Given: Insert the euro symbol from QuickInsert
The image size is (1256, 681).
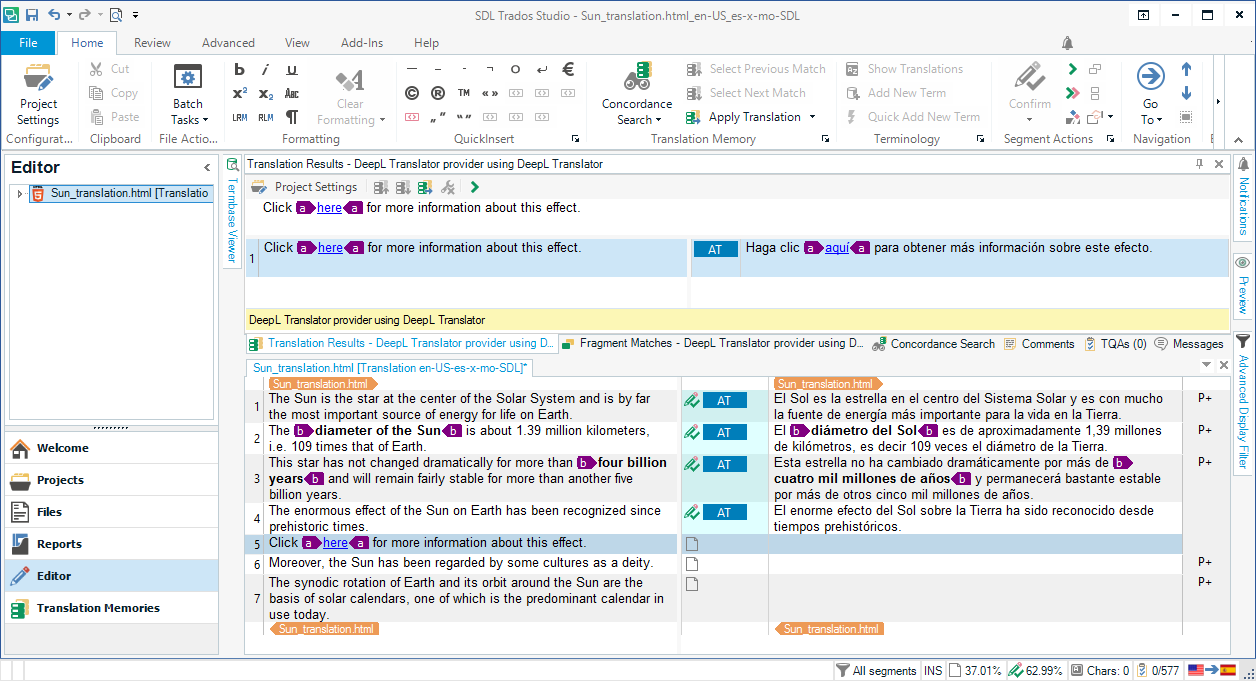Looking at the screenshot, I should pyautogui.click(x=568, y=69).
